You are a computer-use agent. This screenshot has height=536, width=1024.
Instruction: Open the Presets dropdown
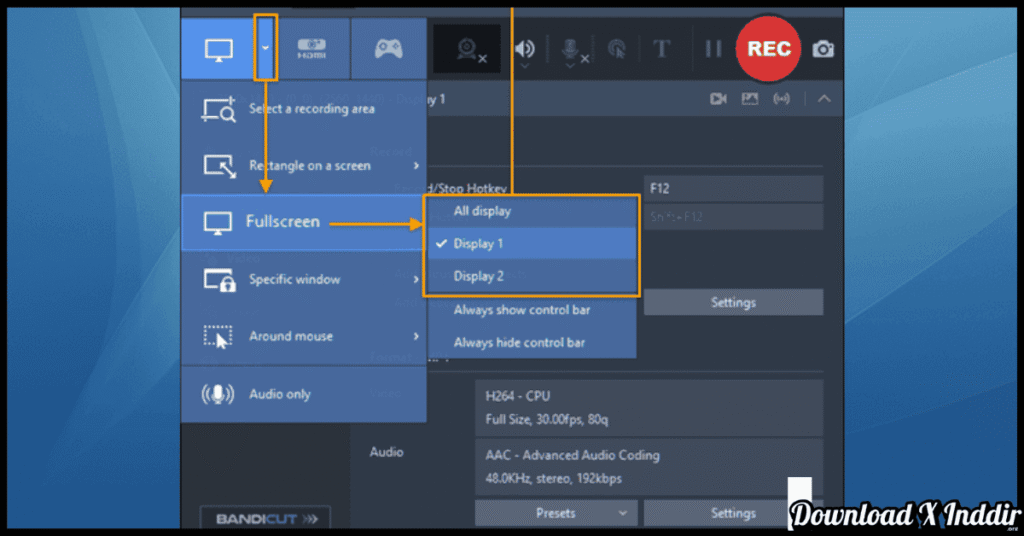tap(556, 513)
